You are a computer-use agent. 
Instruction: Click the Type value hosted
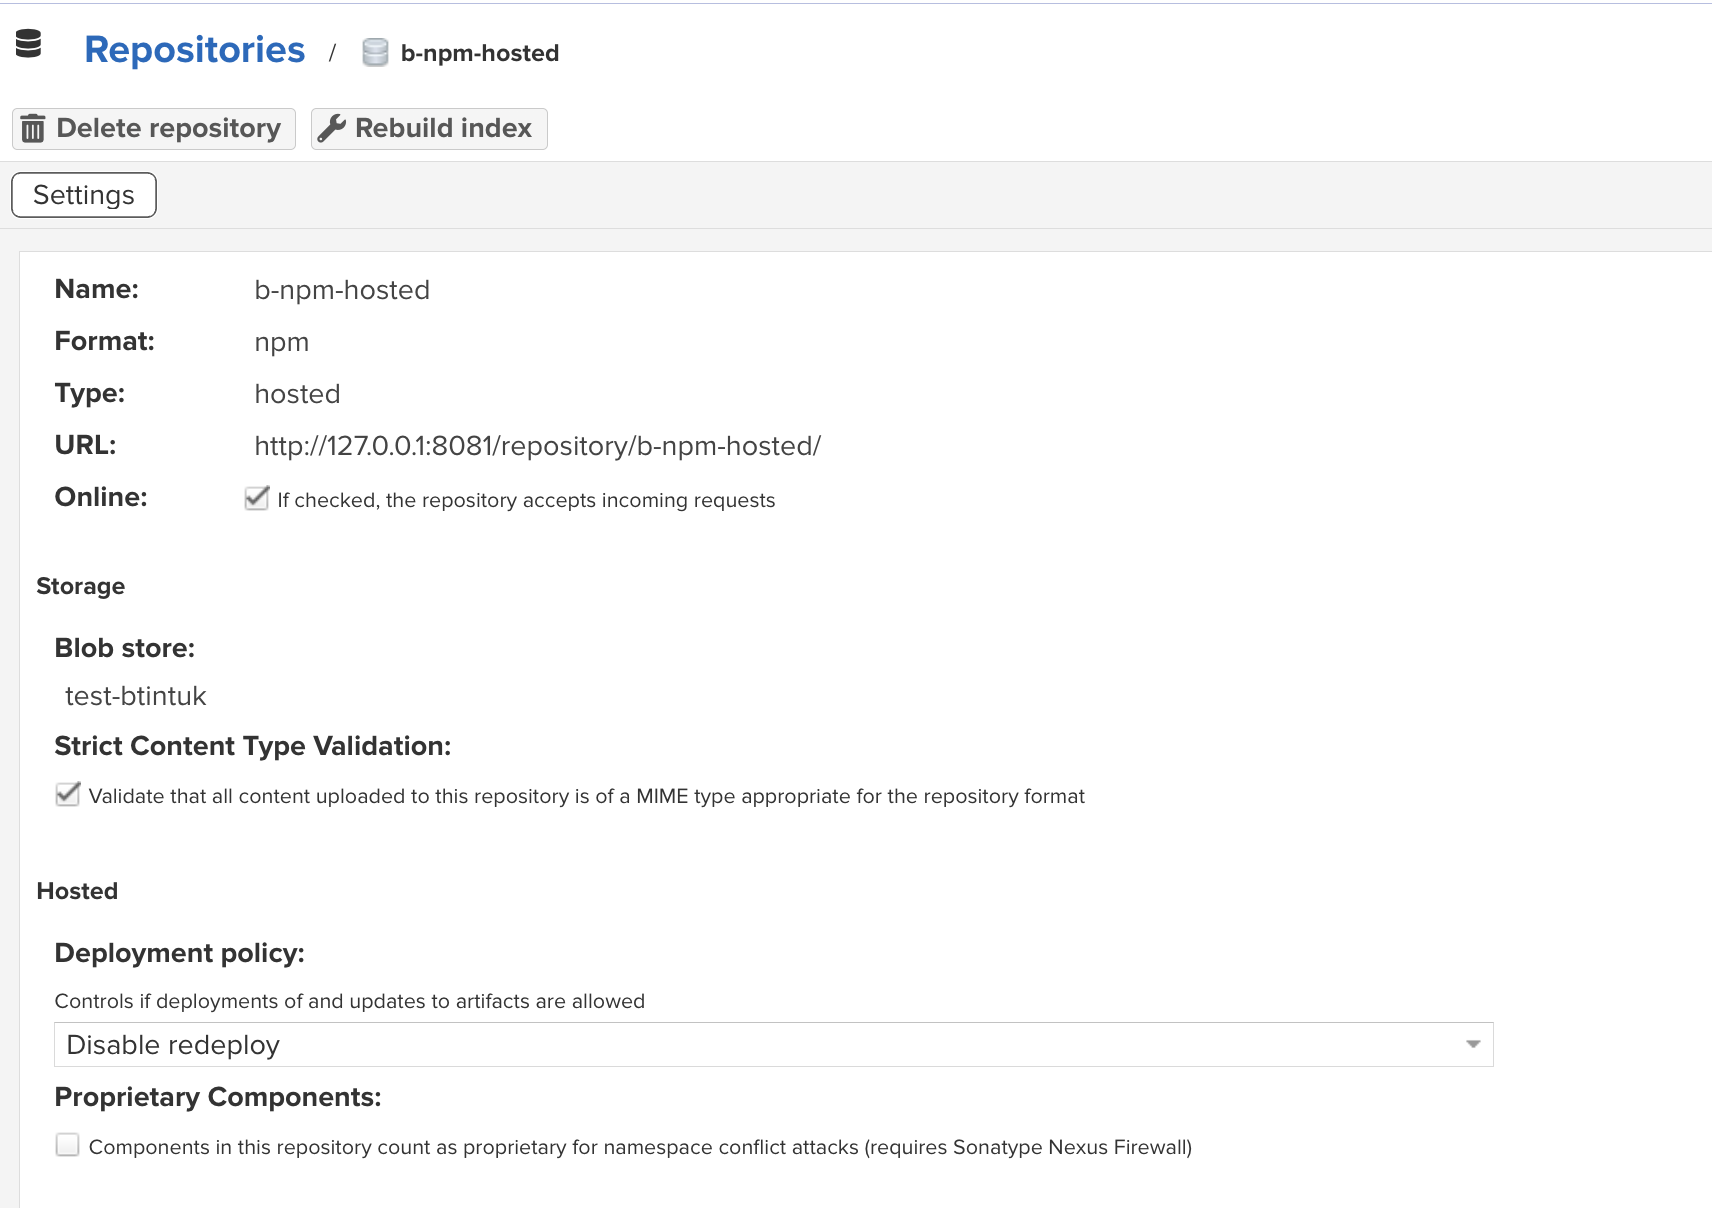click(x=297, y=394)
